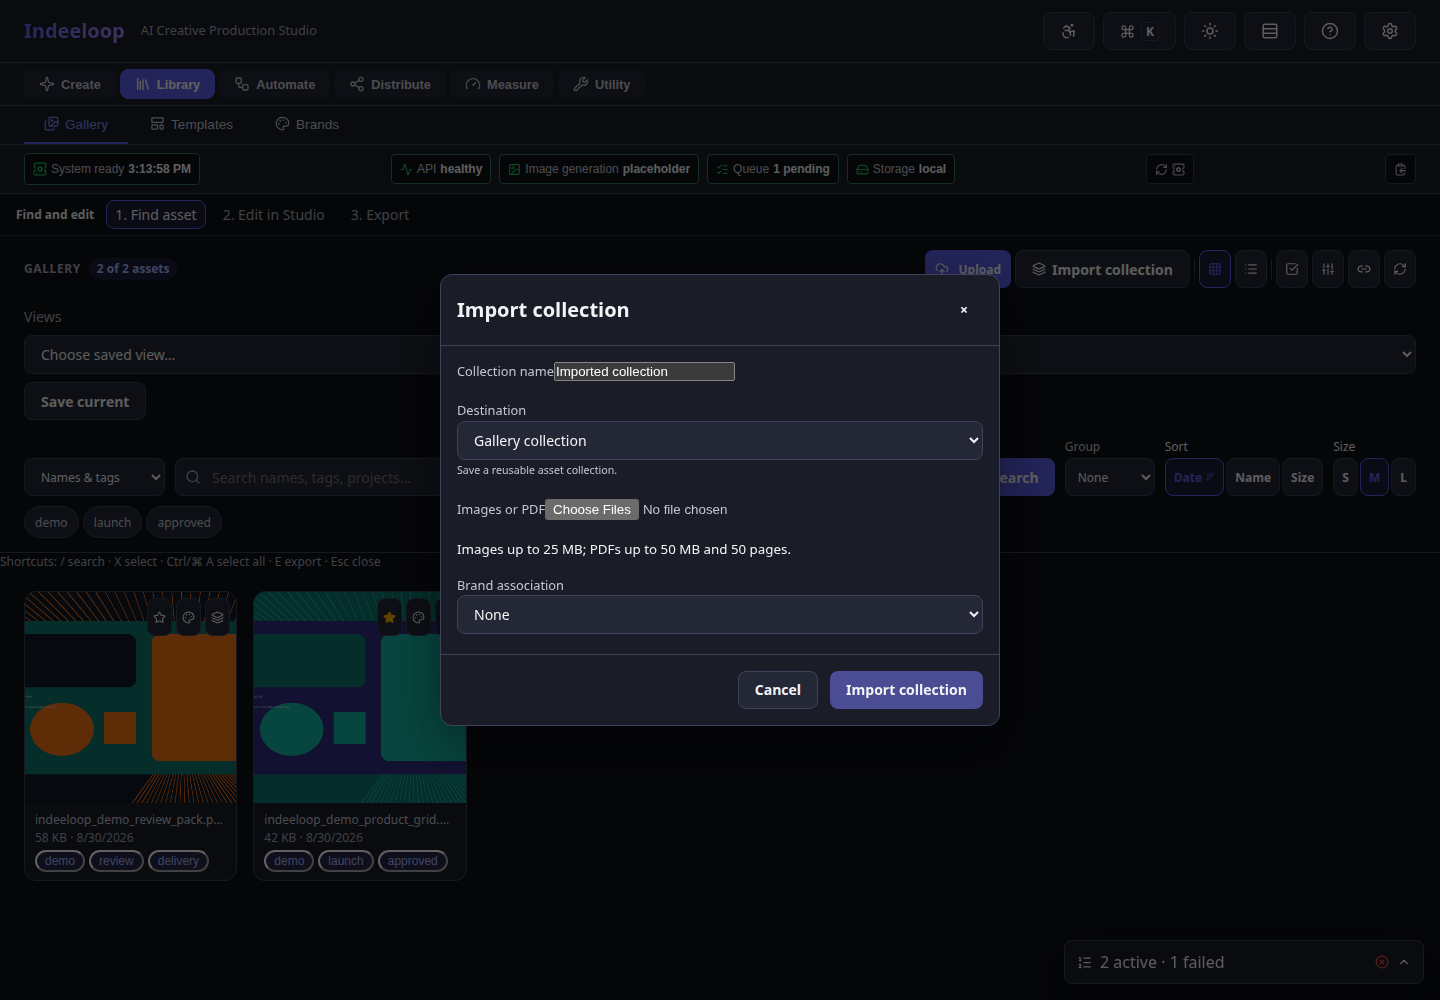Toggle the light theme sun icon
This screenshot has height=1000, width=1440.
(x=1210, y=31)
